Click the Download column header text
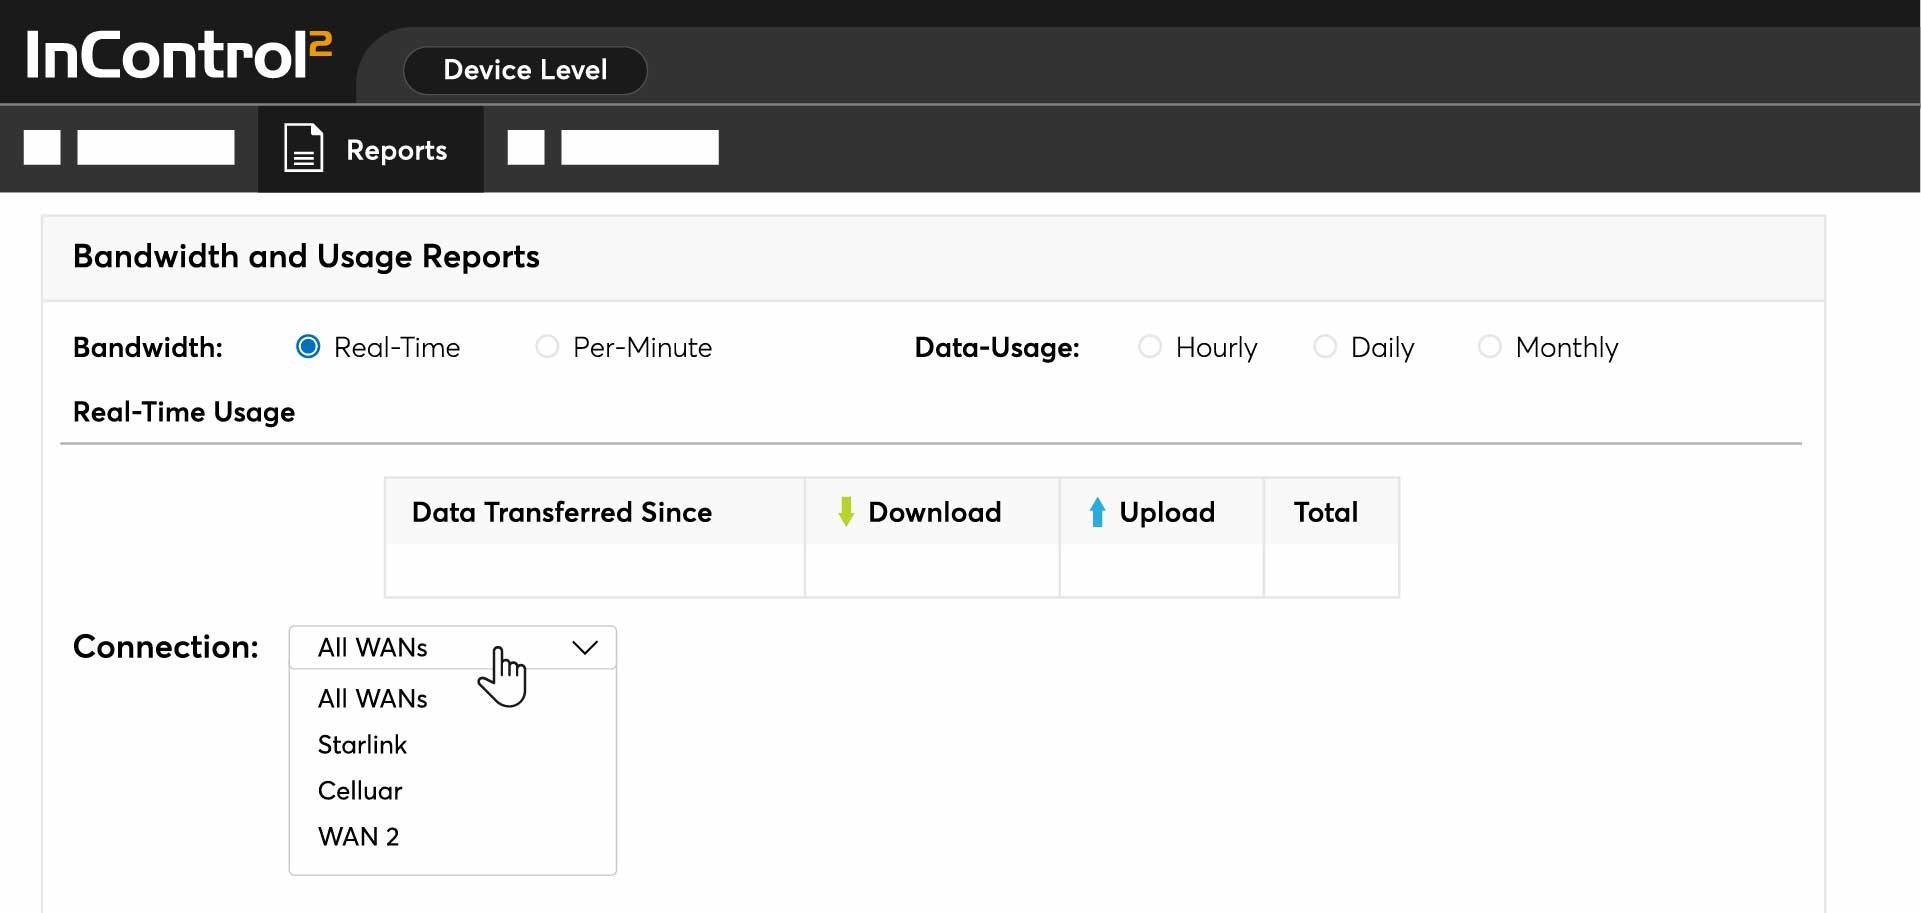Image resolution: width=1921 pixels, height=913 pixels. click(x=934, y=512)
